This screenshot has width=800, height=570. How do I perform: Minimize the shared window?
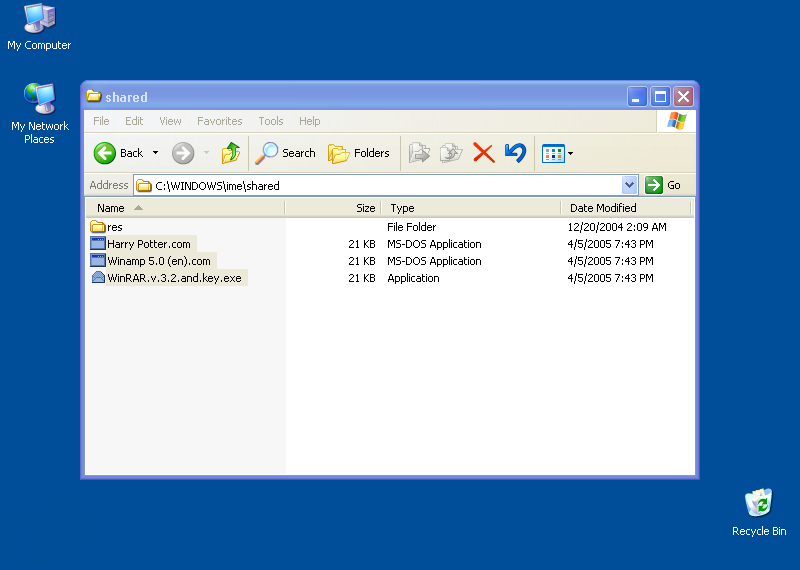(637, 96)
